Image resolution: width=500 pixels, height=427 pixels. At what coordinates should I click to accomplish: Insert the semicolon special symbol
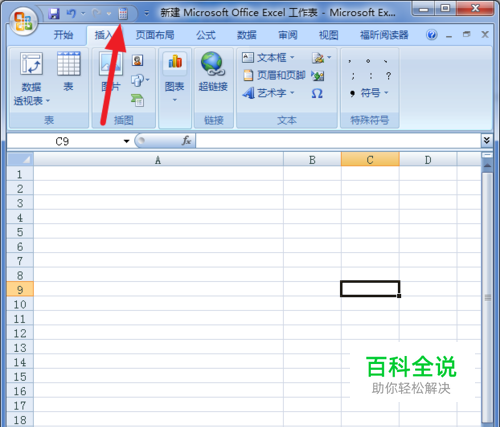(353, 76)
